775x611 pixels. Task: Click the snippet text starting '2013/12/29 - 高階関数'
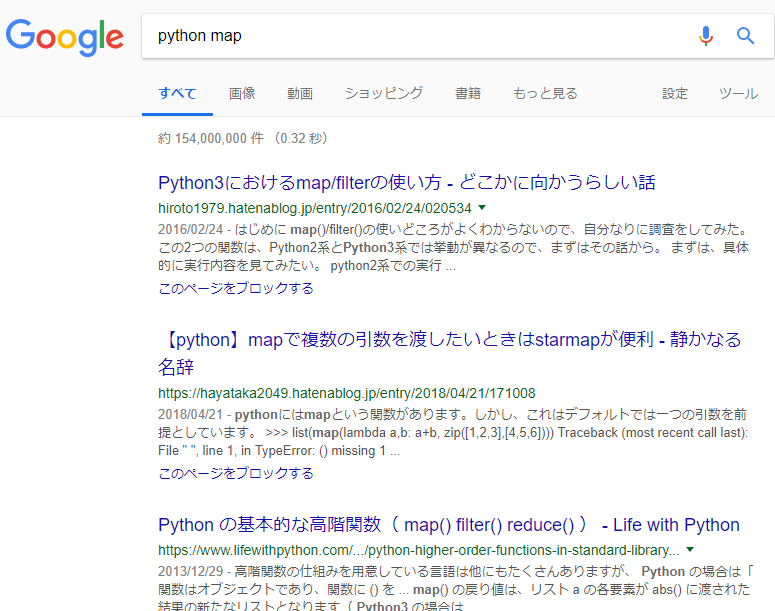tap(455, 589)
